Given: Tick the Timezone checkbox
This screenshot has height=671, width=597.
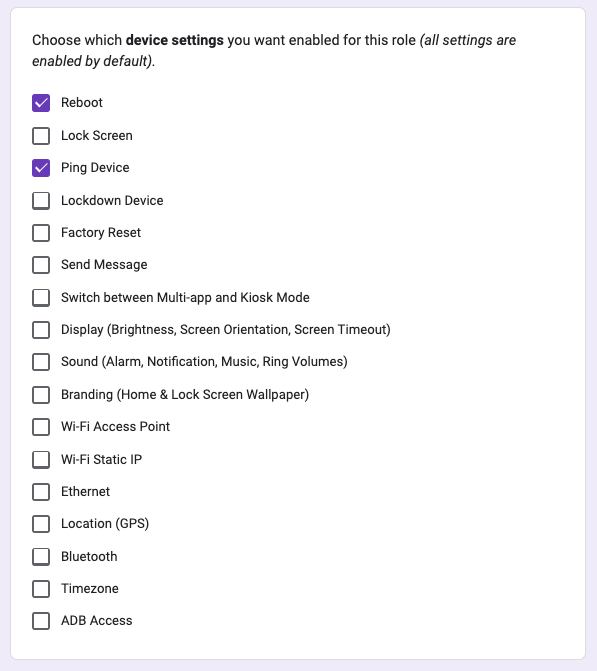Looking at the screenshot, I should 41,589.
